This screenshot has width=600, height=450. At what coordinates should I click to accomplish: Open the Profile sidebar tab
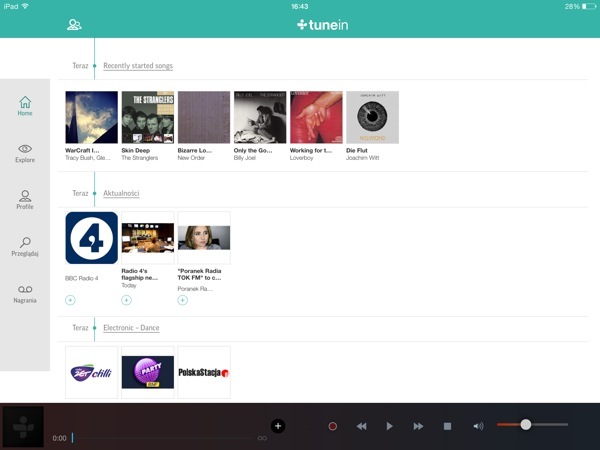click(25, 200)
